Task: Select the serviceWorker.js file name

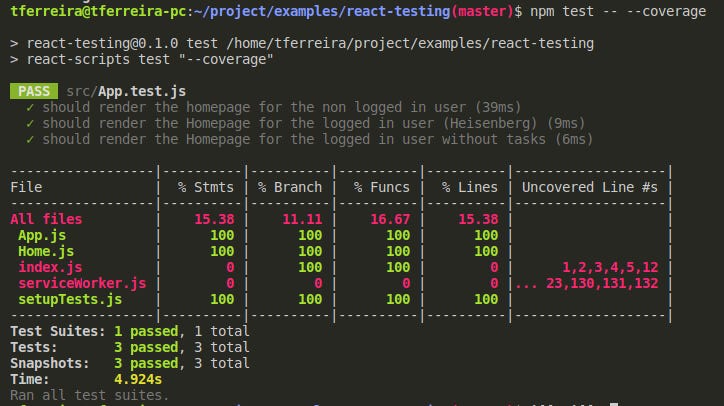Action: tap(82, 283)
